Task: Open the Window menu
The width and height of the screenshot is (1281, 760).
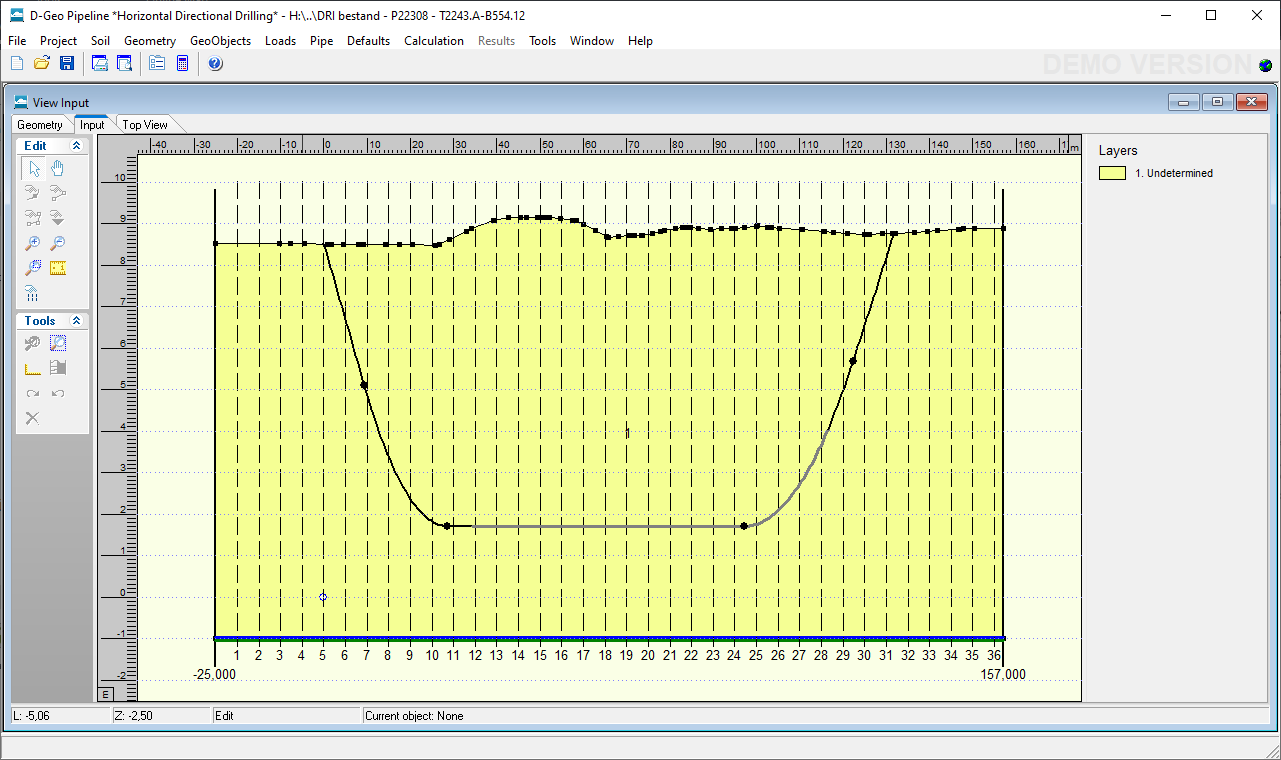Action: point(592,41)
